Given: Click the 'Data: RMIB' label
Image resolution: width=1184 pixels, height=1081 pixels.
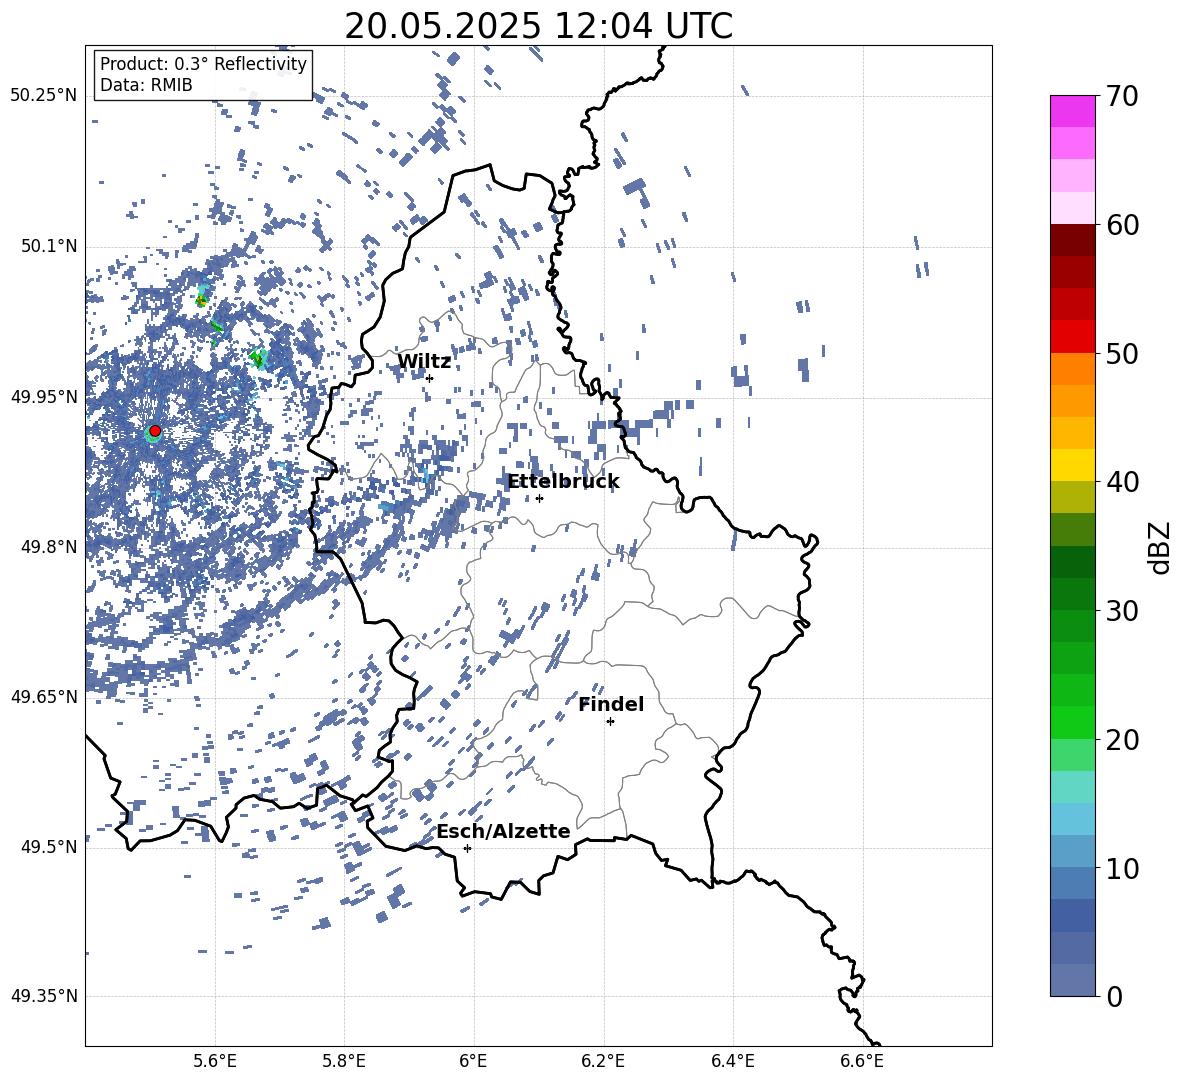Looking at the screenshot, I should click(x=146, y=85).
